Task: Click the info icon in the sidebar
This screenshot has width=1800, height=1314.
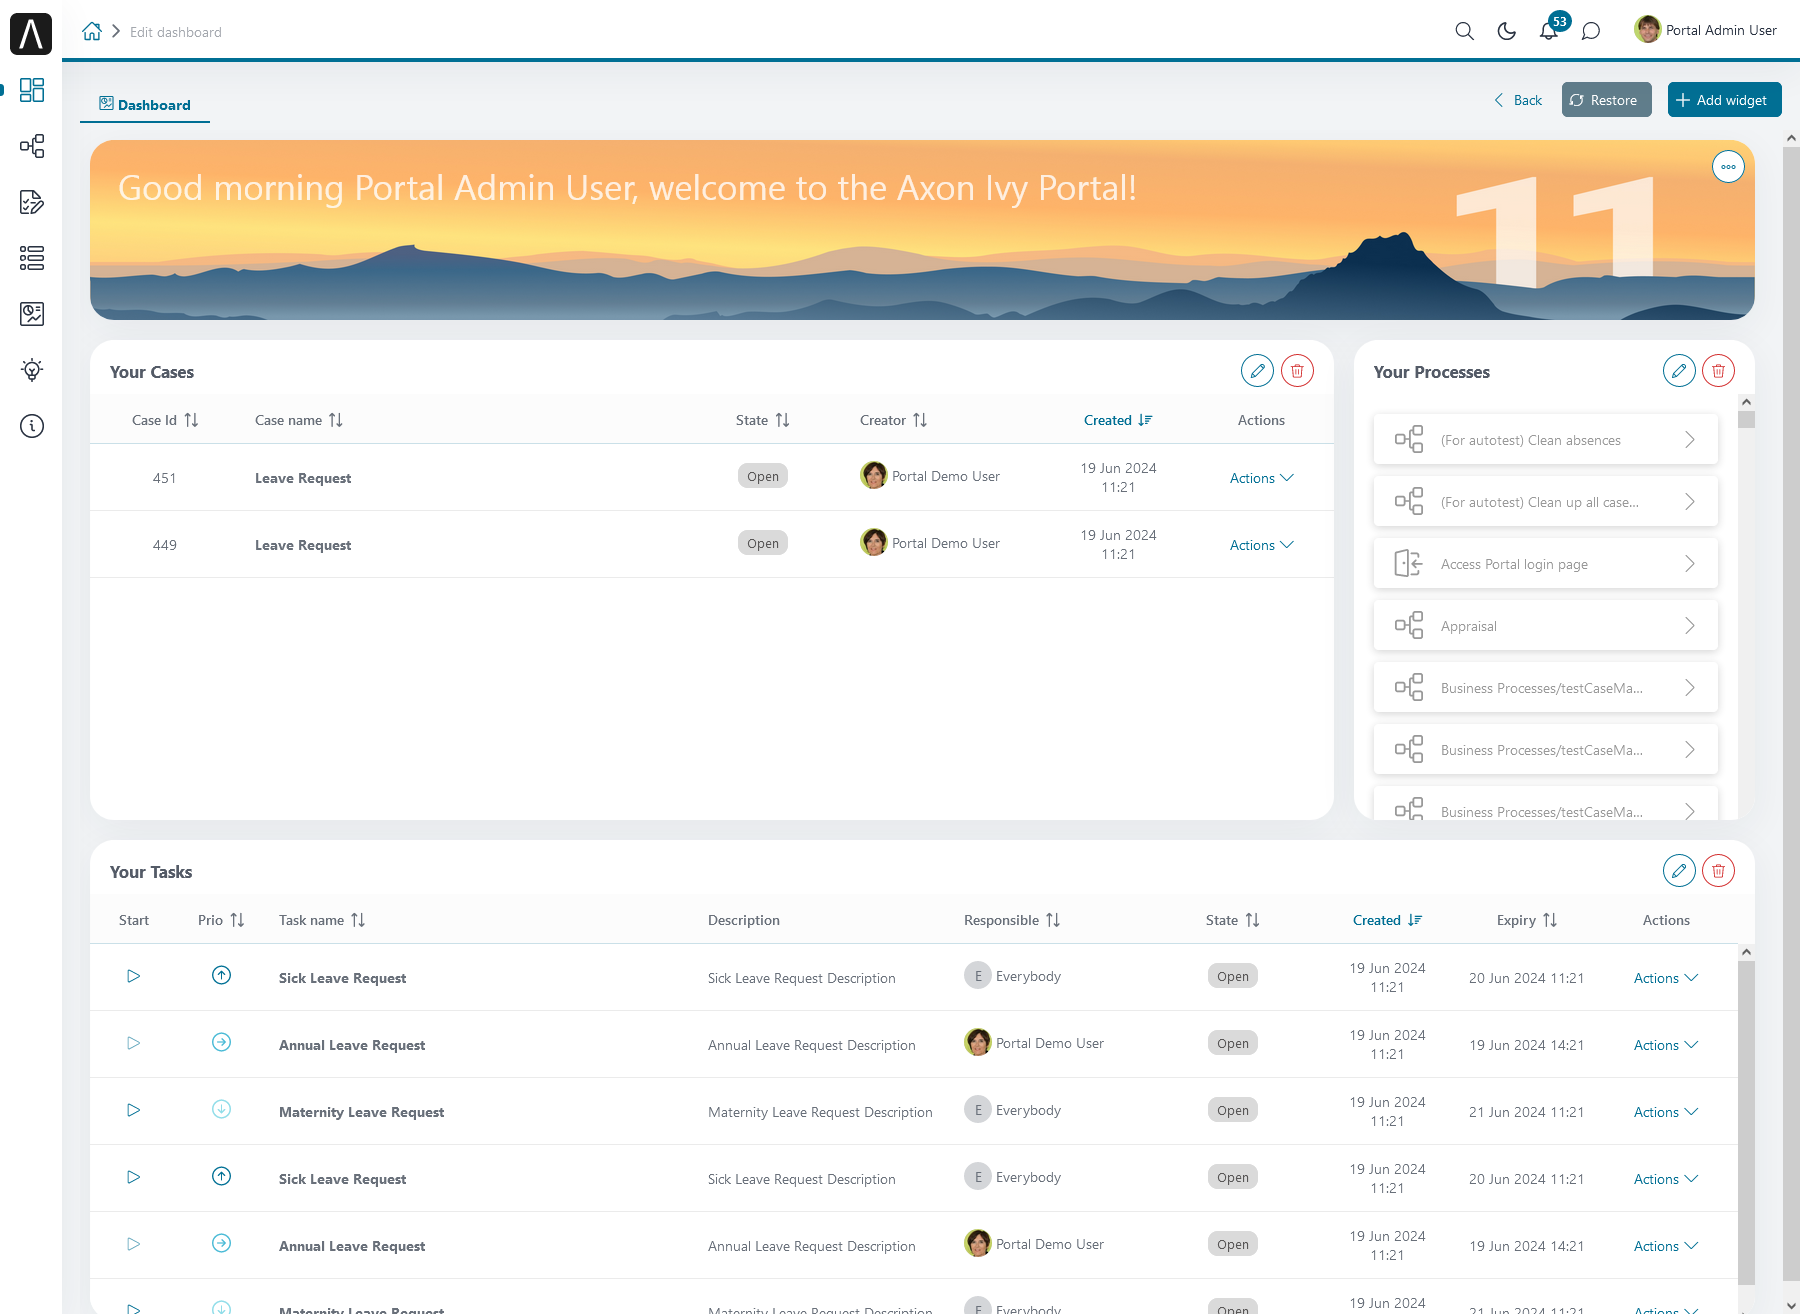Action: (x=32, y=426)
